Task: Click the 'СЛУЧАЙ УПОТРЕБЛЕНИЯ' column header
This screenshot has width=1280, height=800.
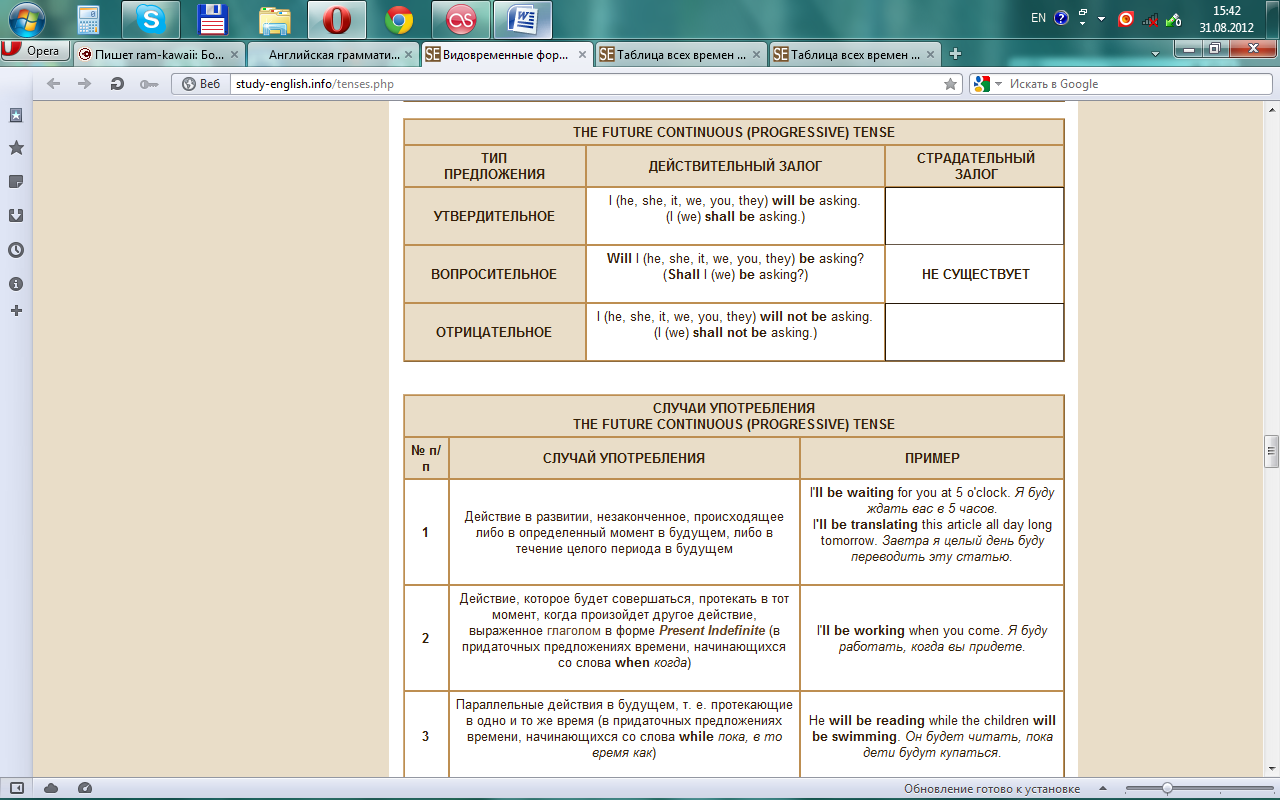Action: (x=624, y=458)
